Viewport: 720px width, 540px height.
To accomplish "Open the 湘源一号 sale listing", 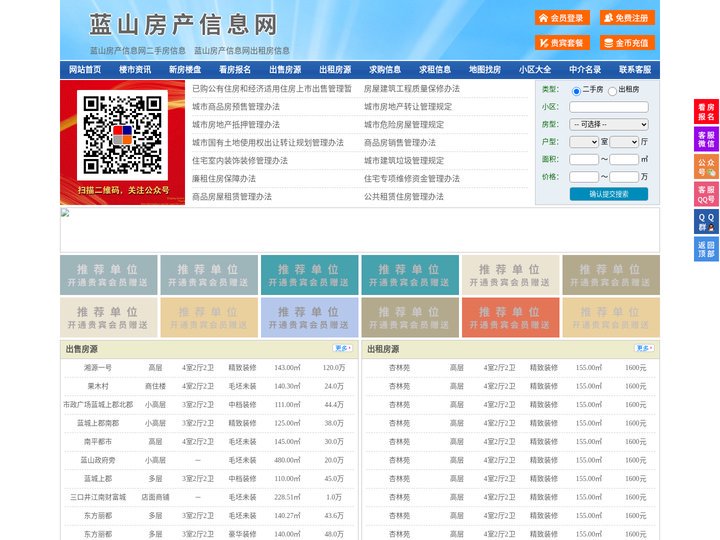I will click(x=98, y=368).
